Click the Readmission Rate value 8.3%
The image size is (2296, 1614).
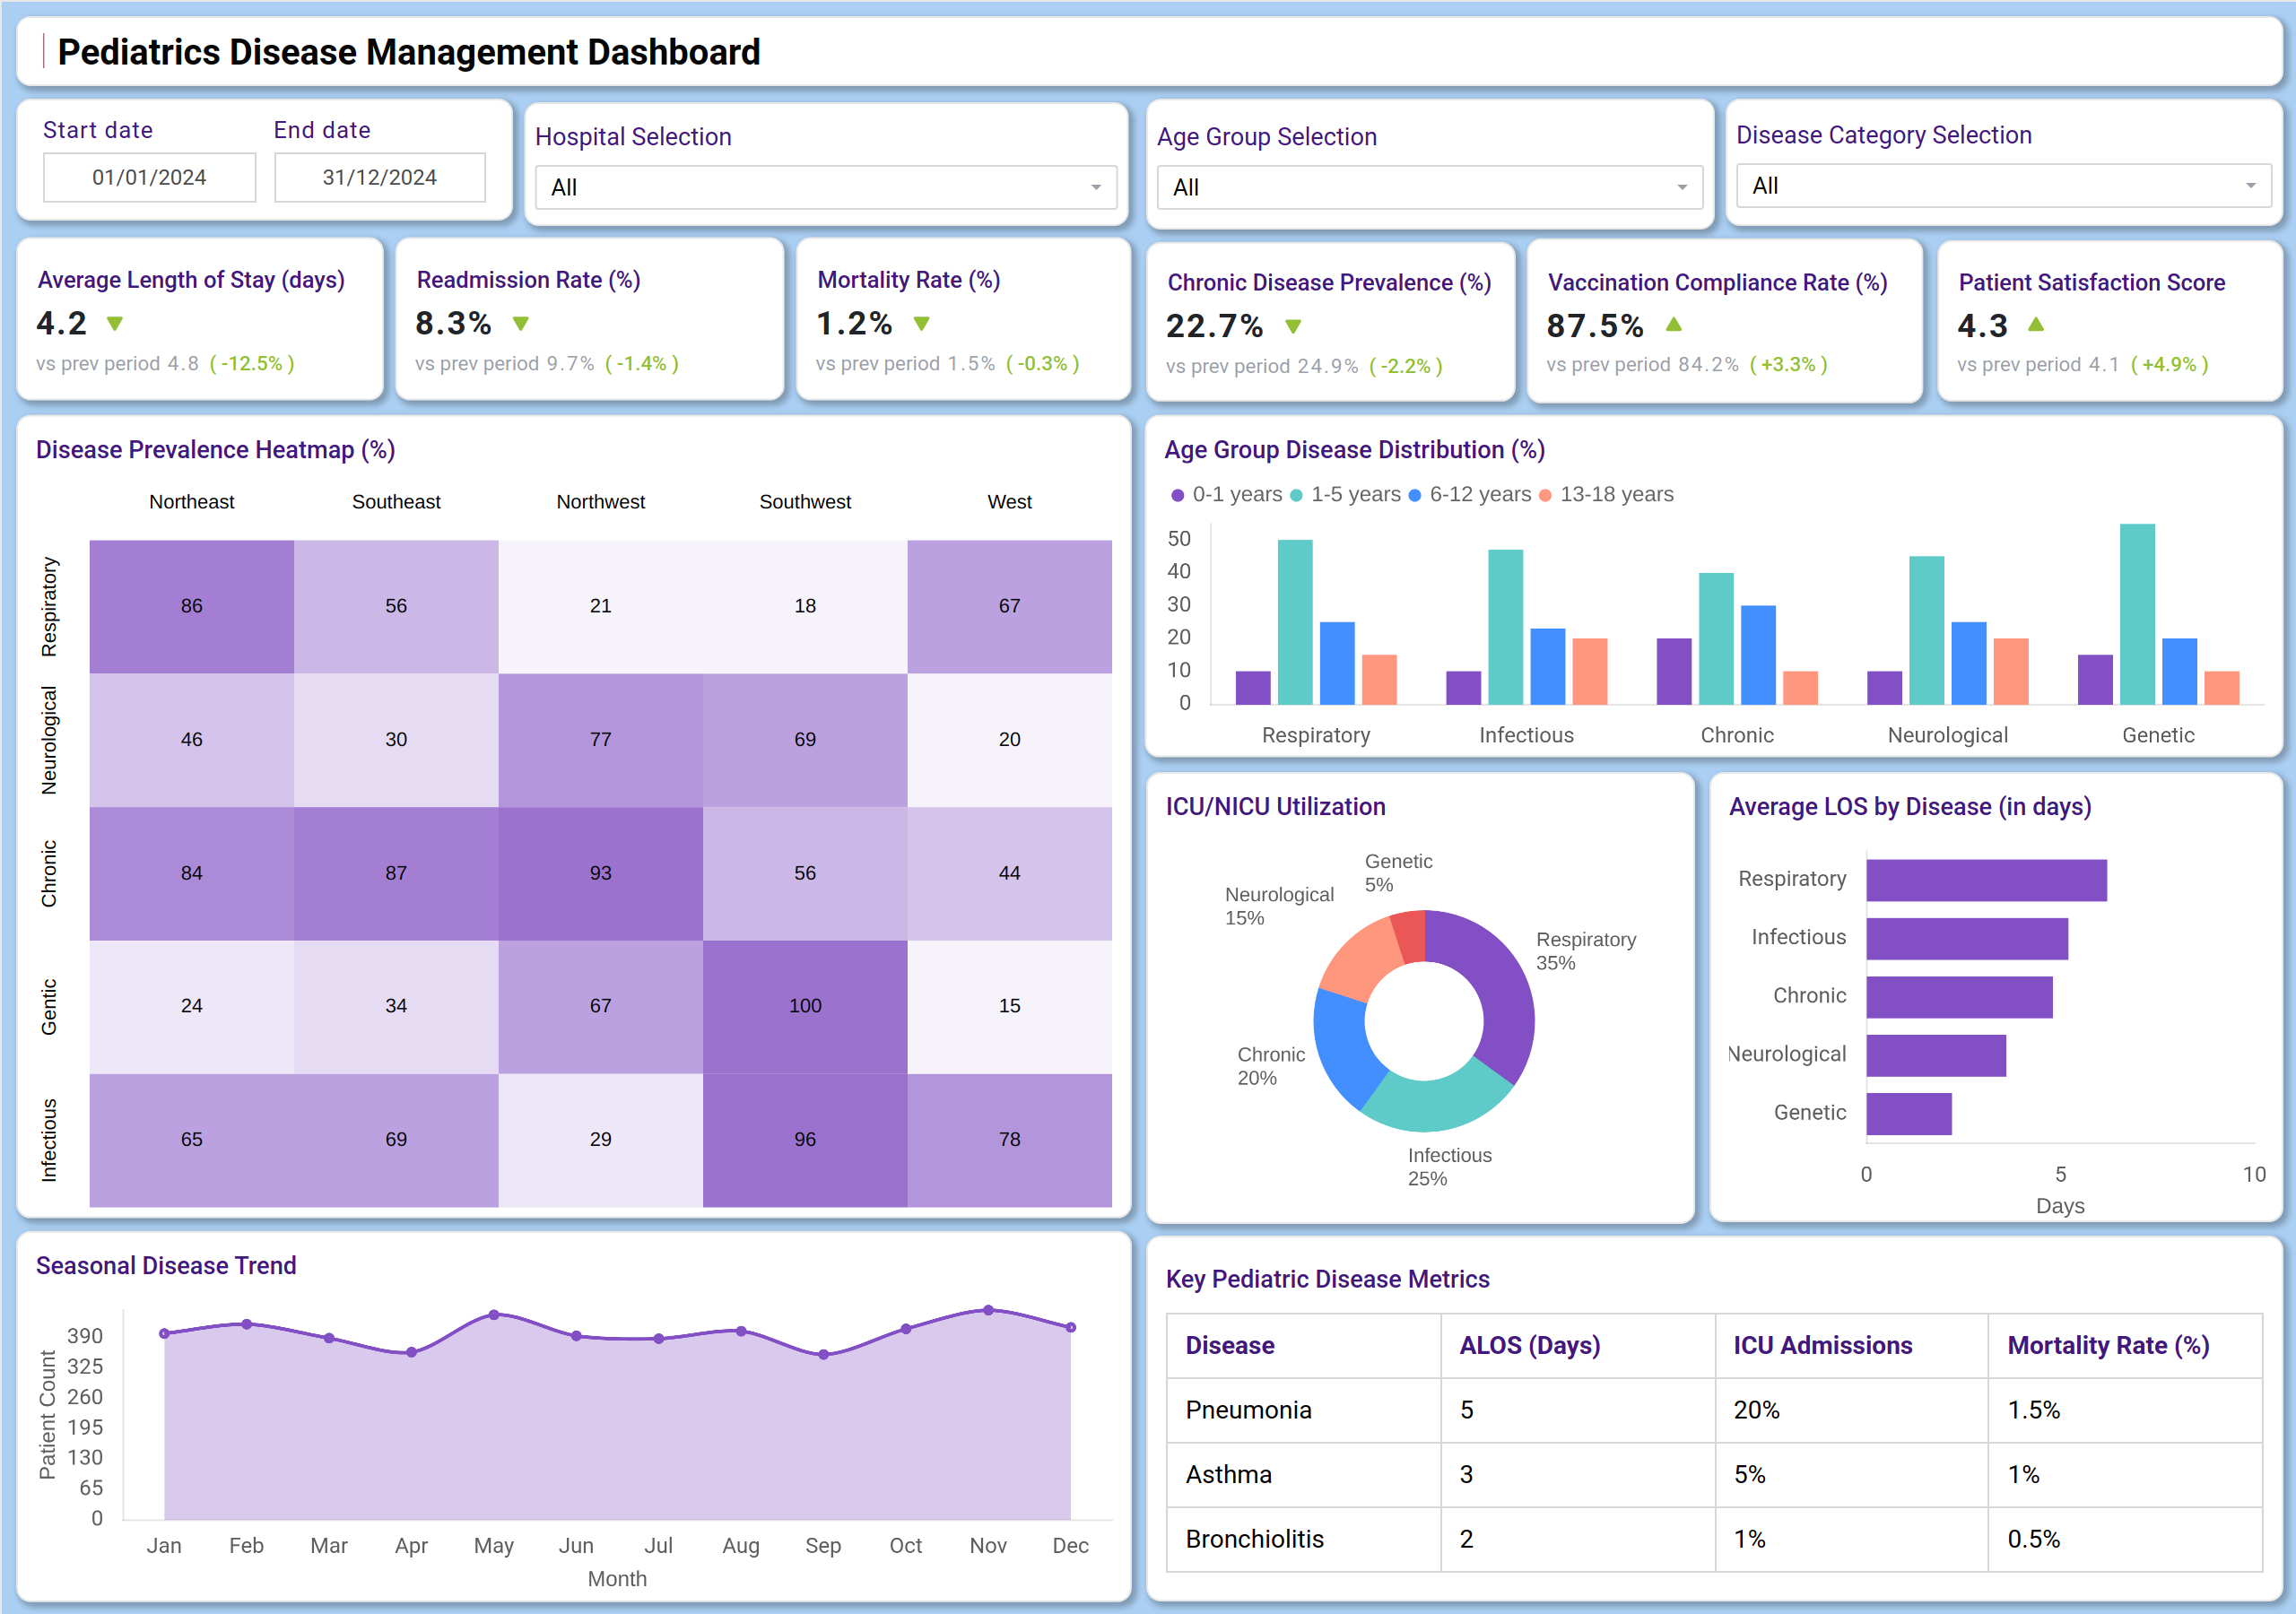(x=453, y=323)
